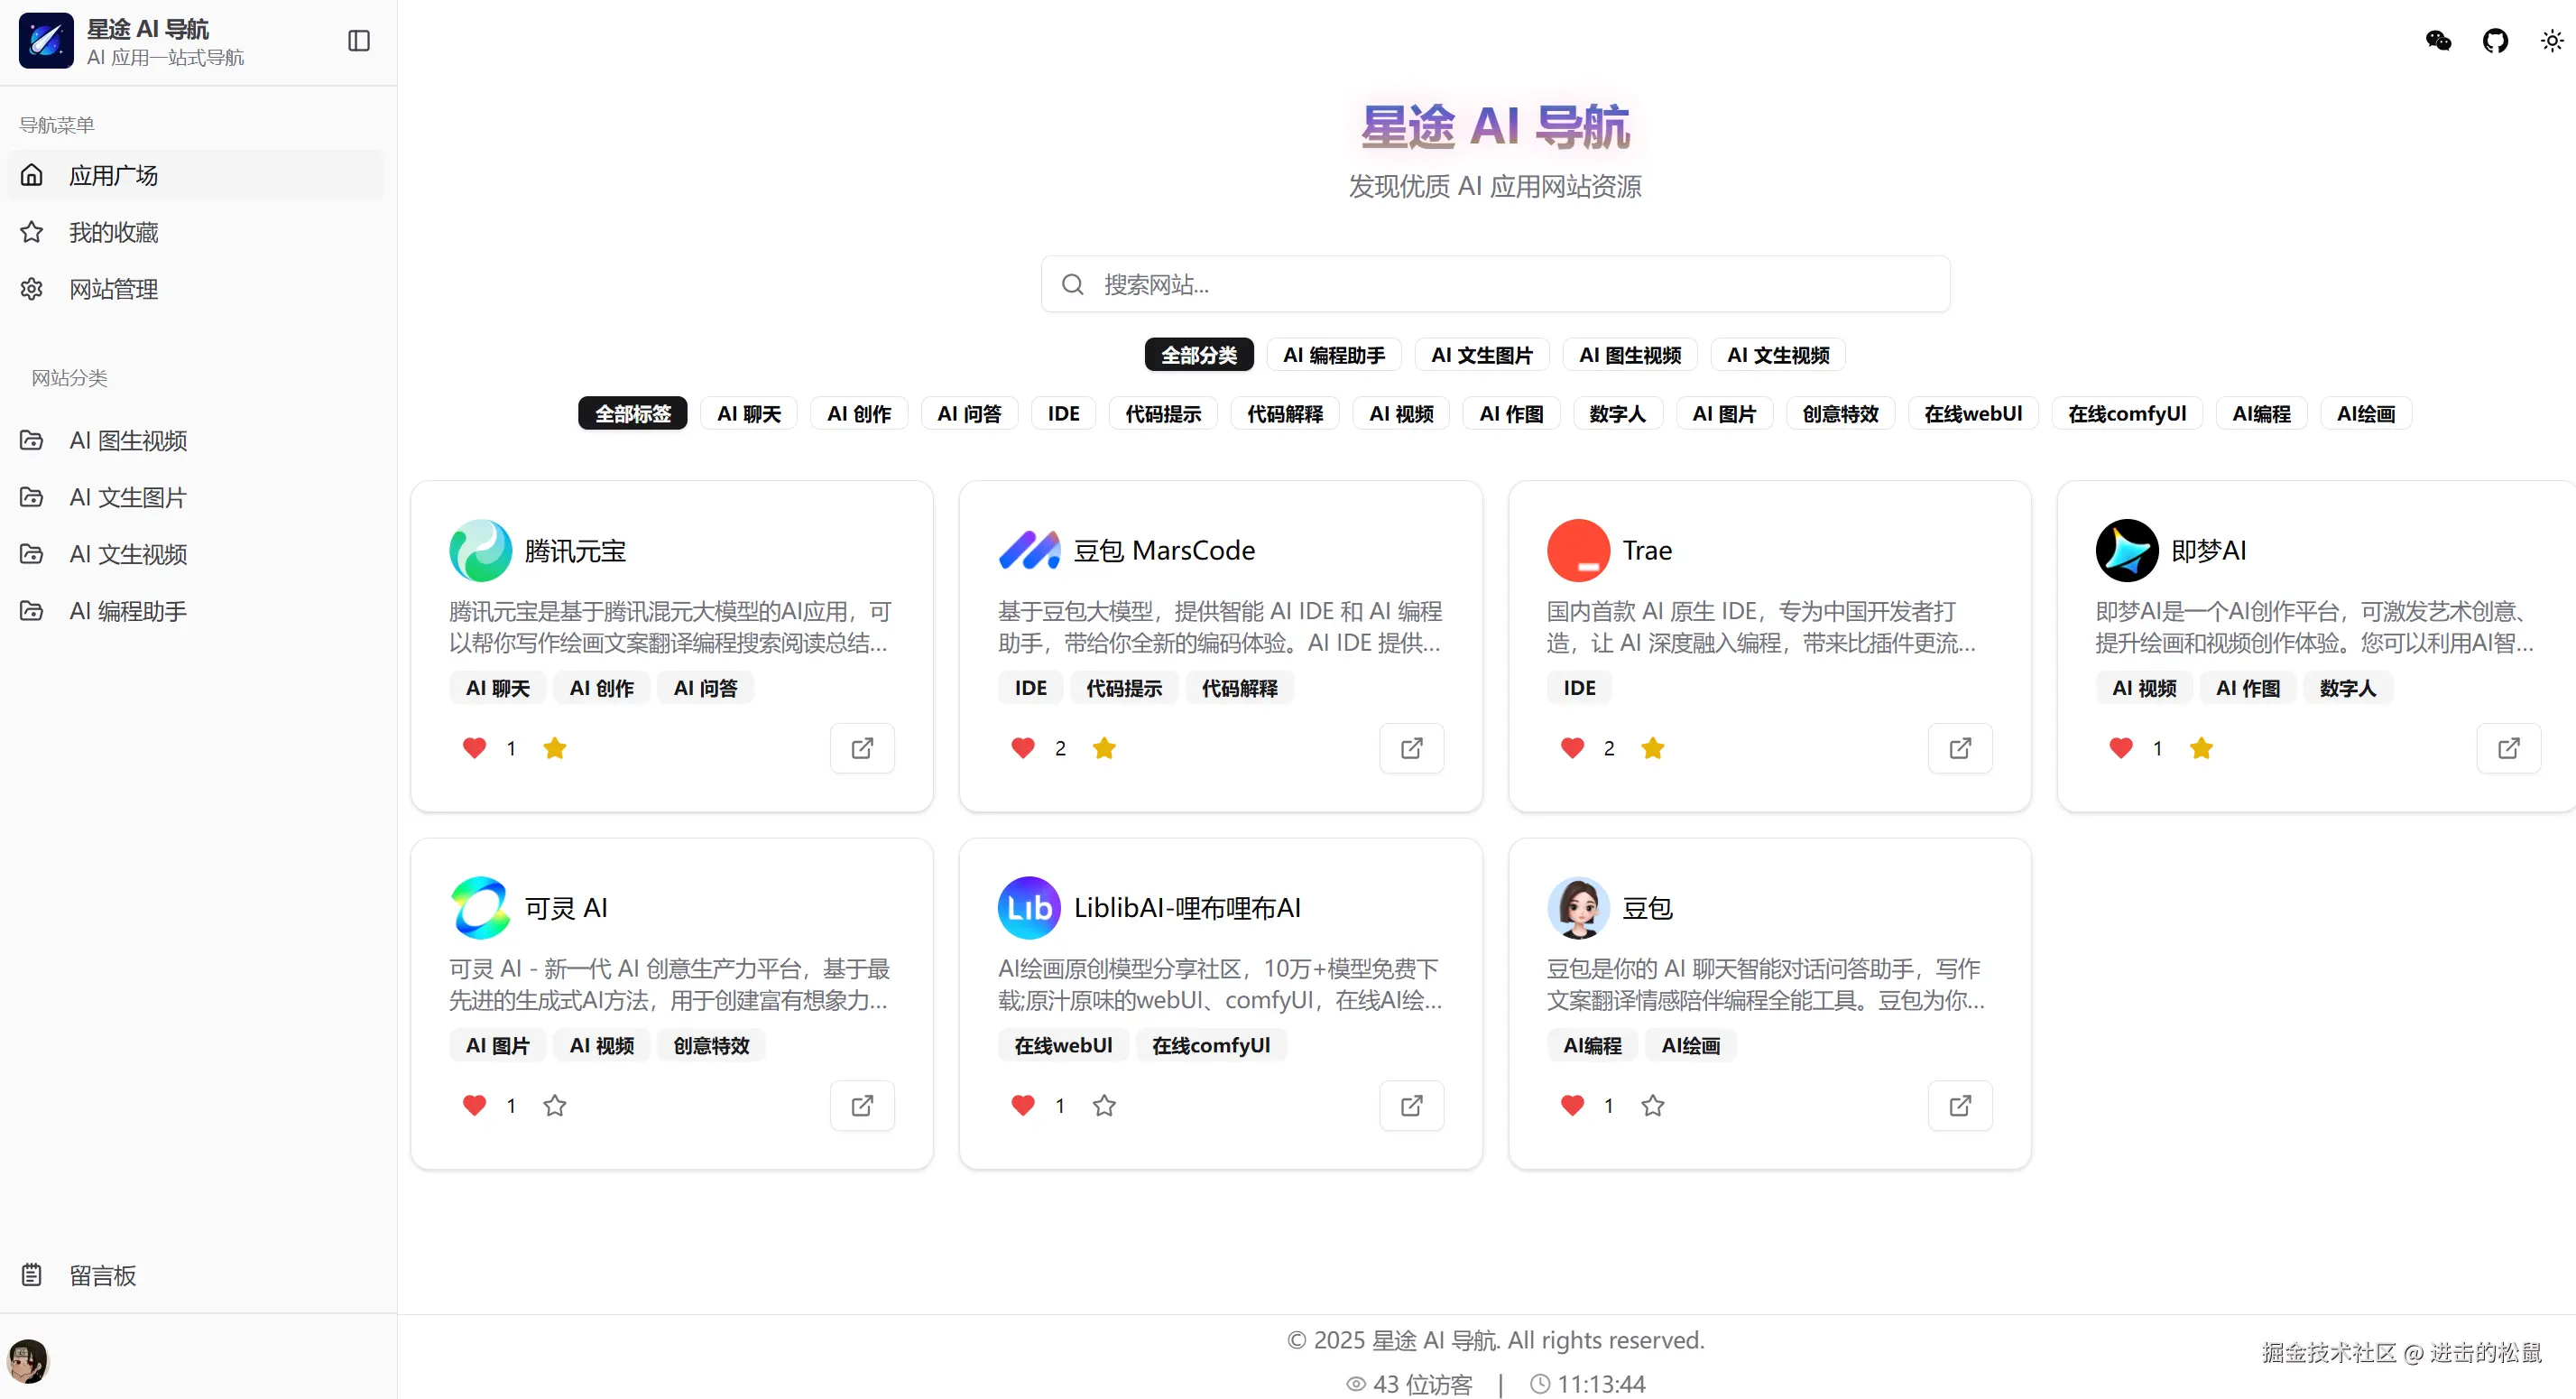
Task: Select the 在线comfyUI tag filter
Action: click(2126, 413)
